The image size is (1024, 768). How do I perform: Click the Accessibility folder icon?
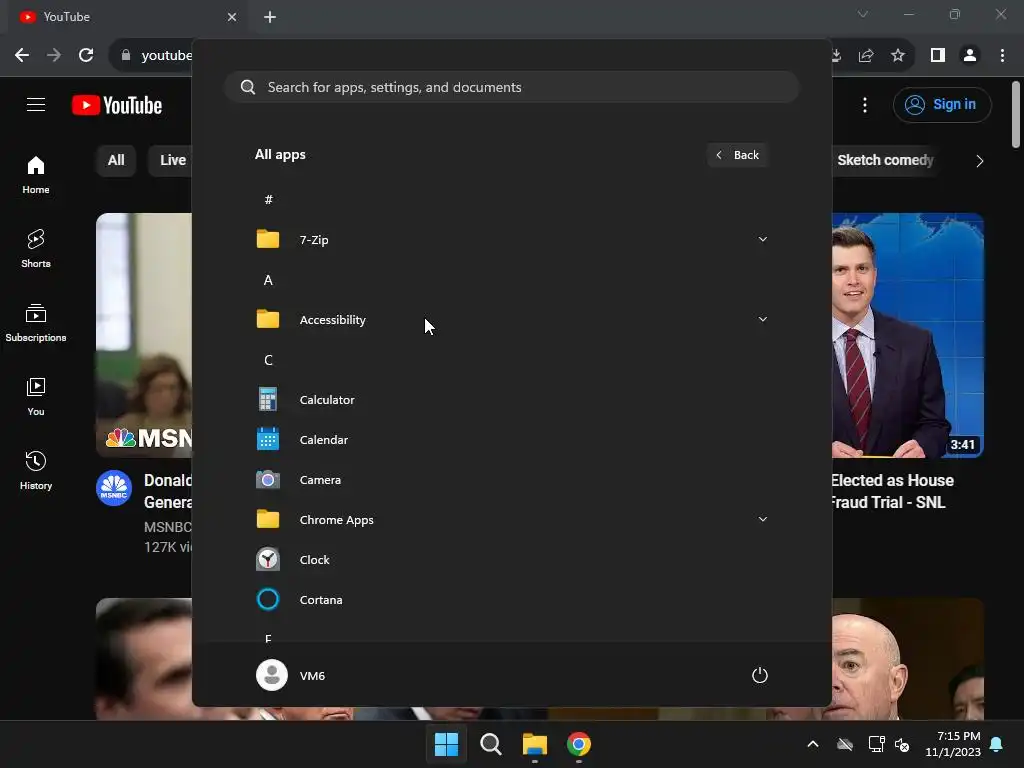(x=268, y=319)
